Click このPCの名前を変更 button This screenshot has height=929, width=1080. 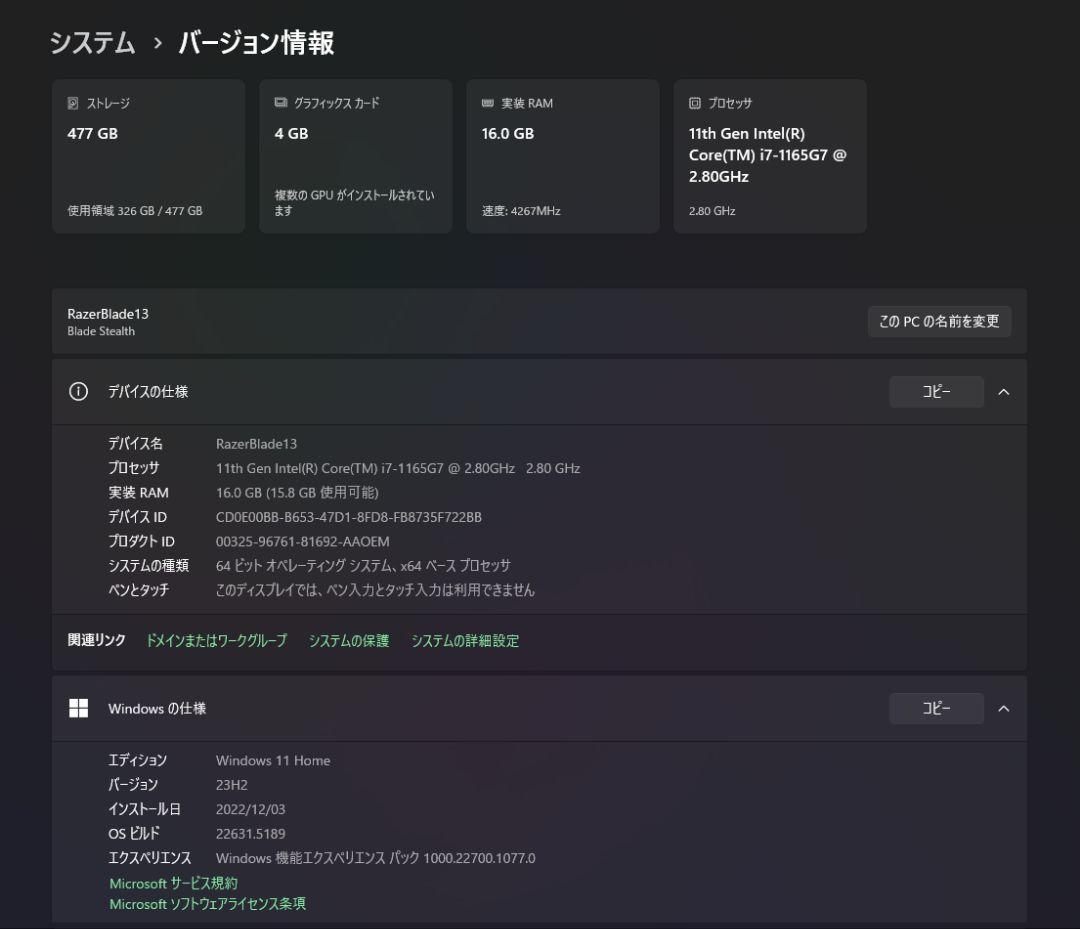[939, 321]
